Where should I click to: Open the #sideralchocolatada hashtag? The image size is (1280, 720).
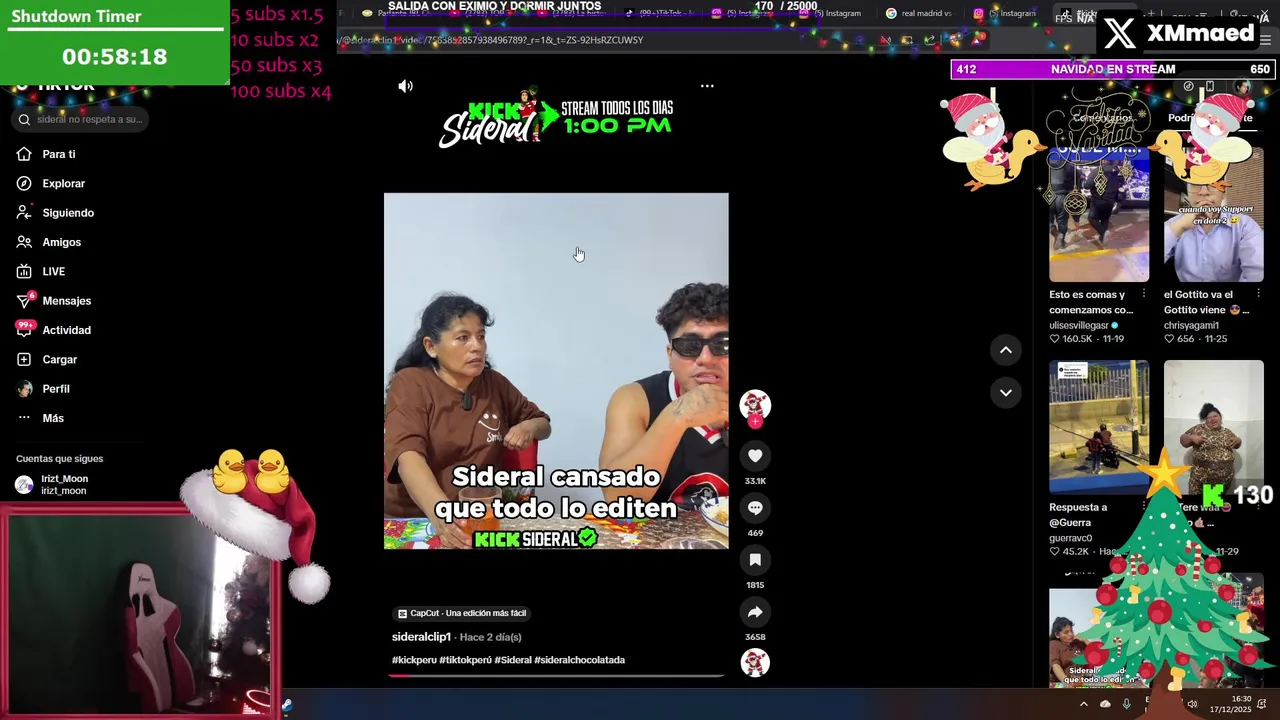pos(579,660)
